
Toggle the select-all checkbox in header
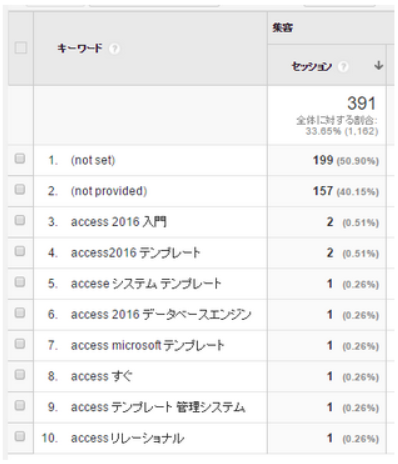(x=21, y=48)
